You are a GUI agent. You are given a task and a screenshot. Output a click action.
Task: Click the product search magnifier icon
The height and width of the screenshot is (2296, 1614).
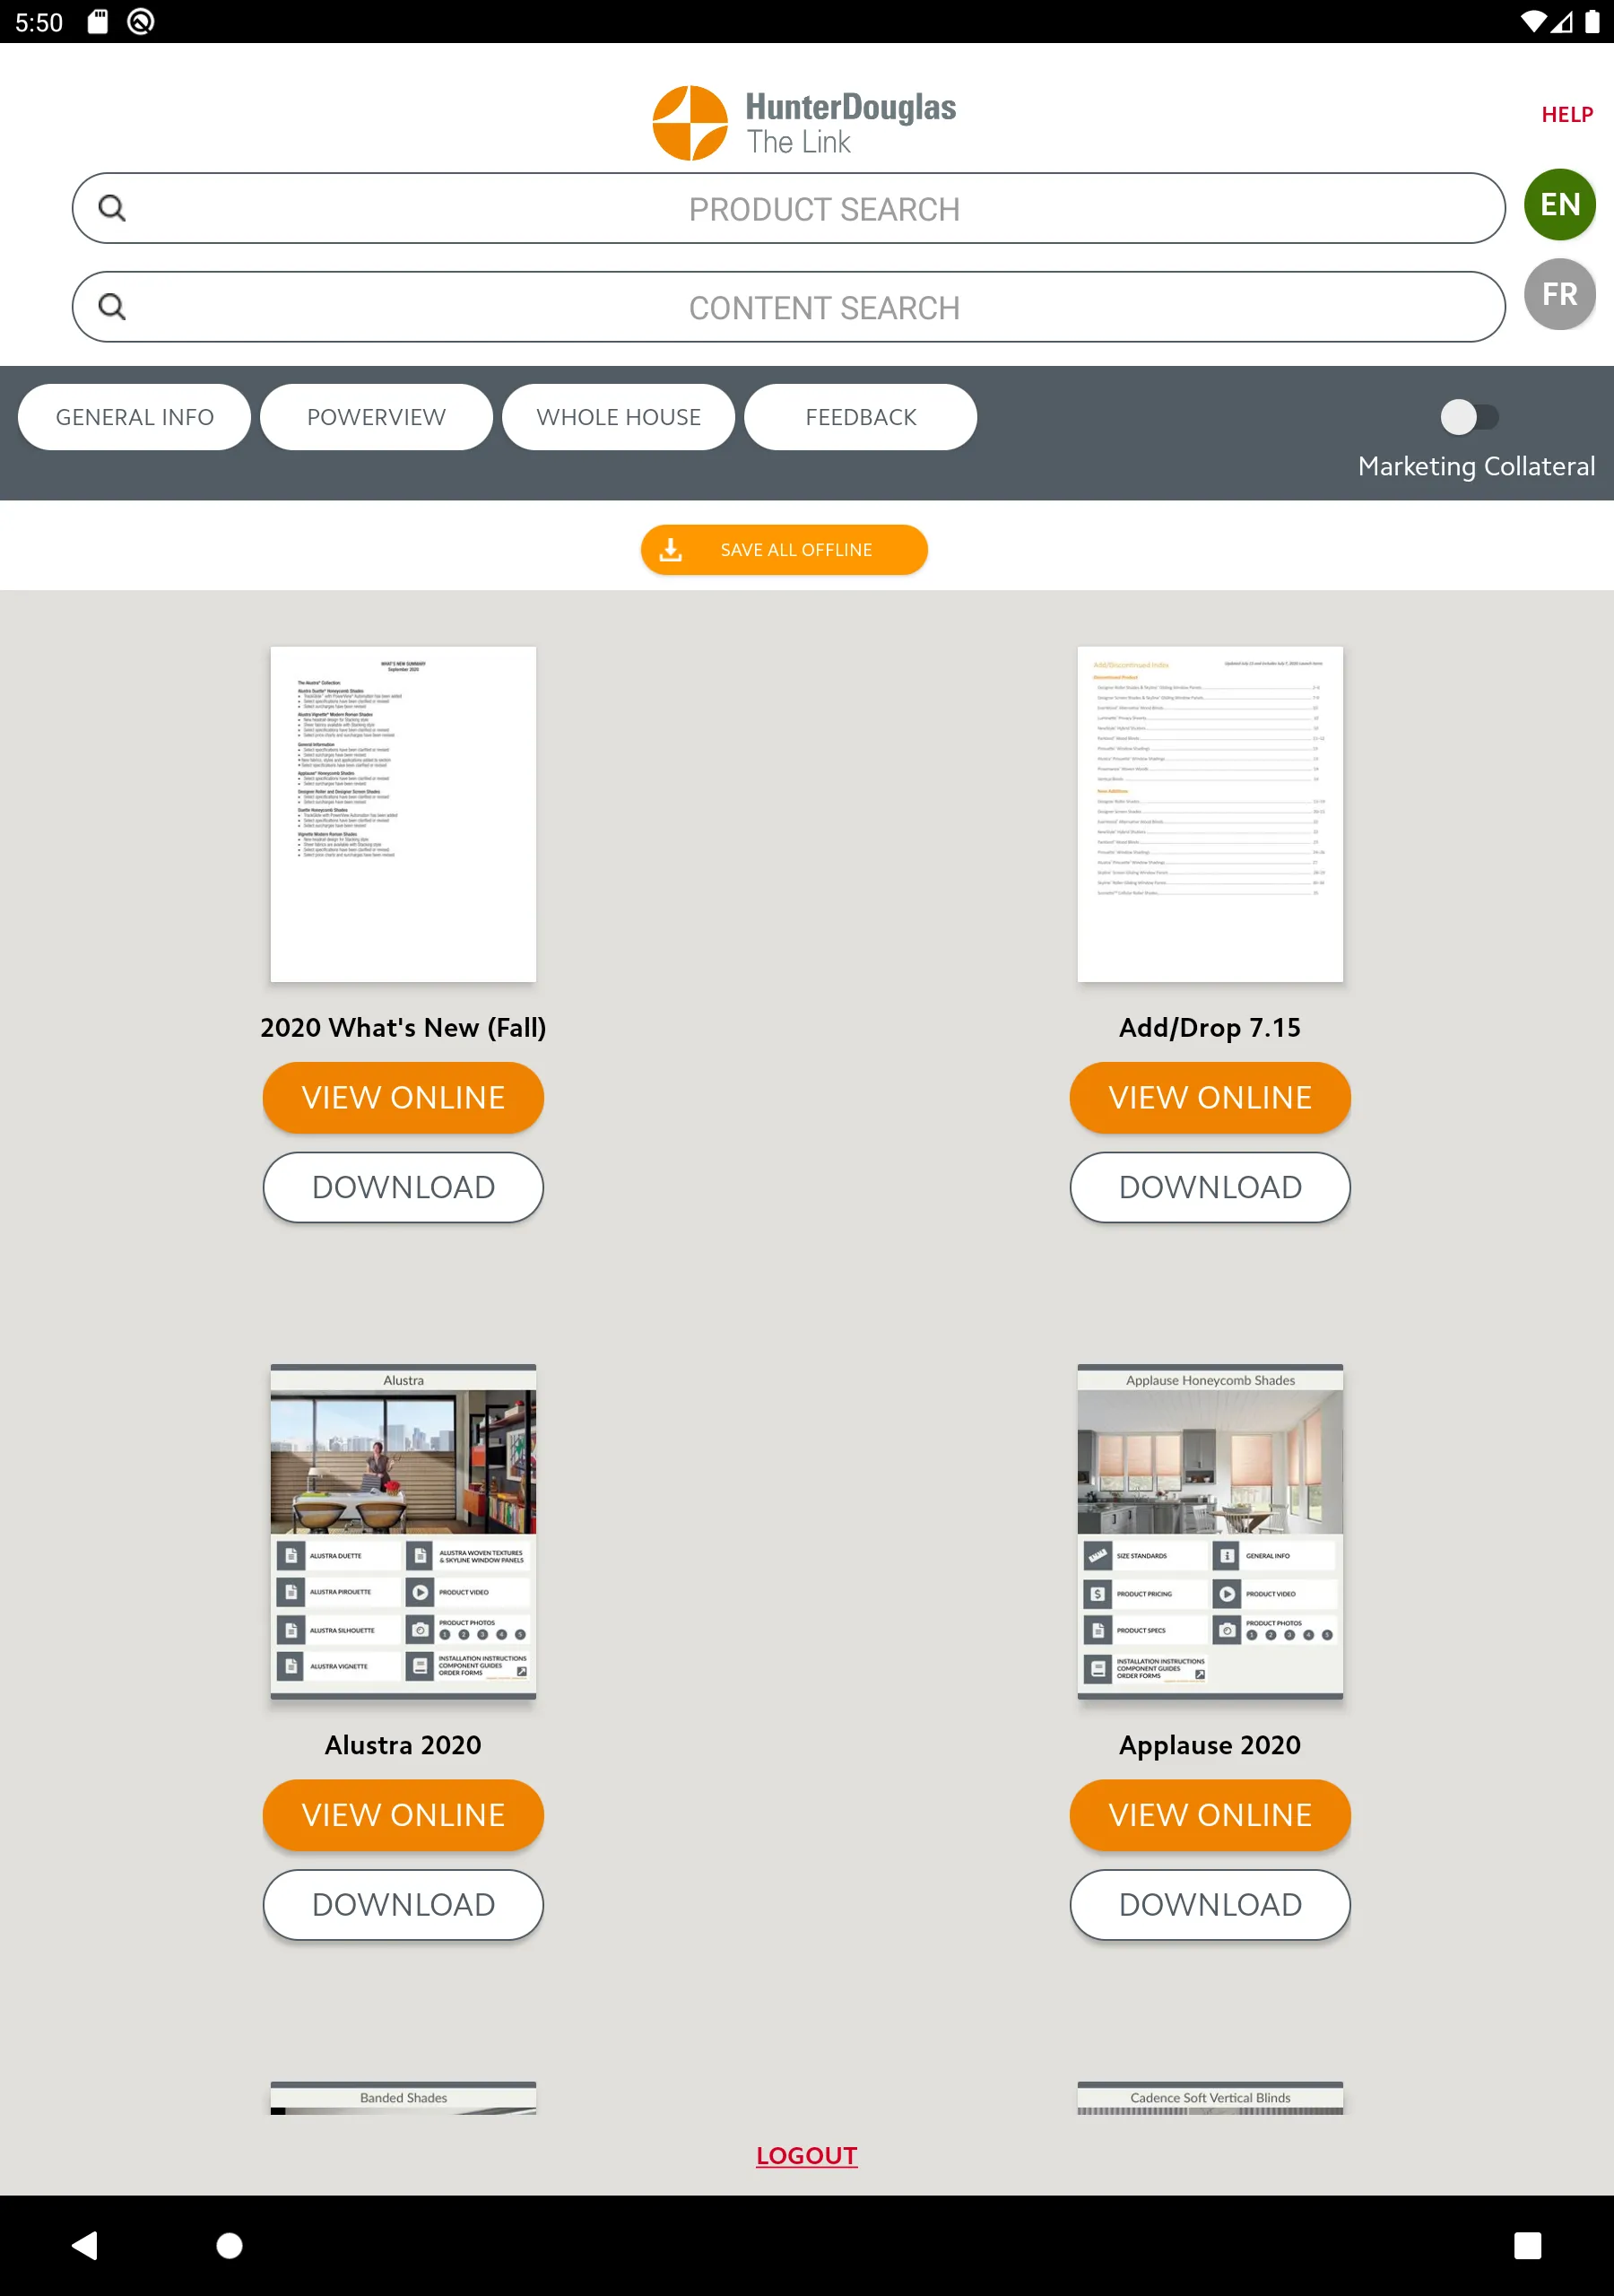click(x=112, y=208)
